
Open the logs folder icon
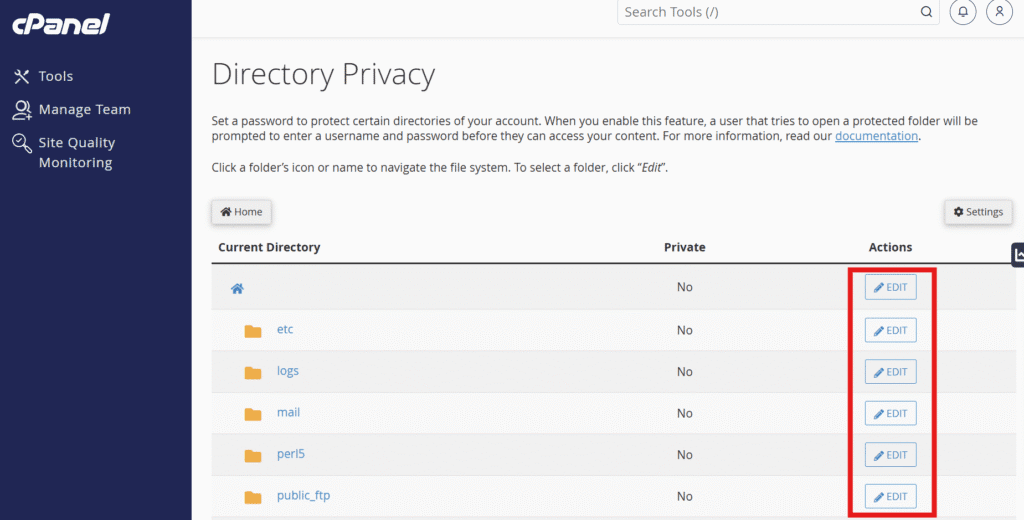point(253,372)
